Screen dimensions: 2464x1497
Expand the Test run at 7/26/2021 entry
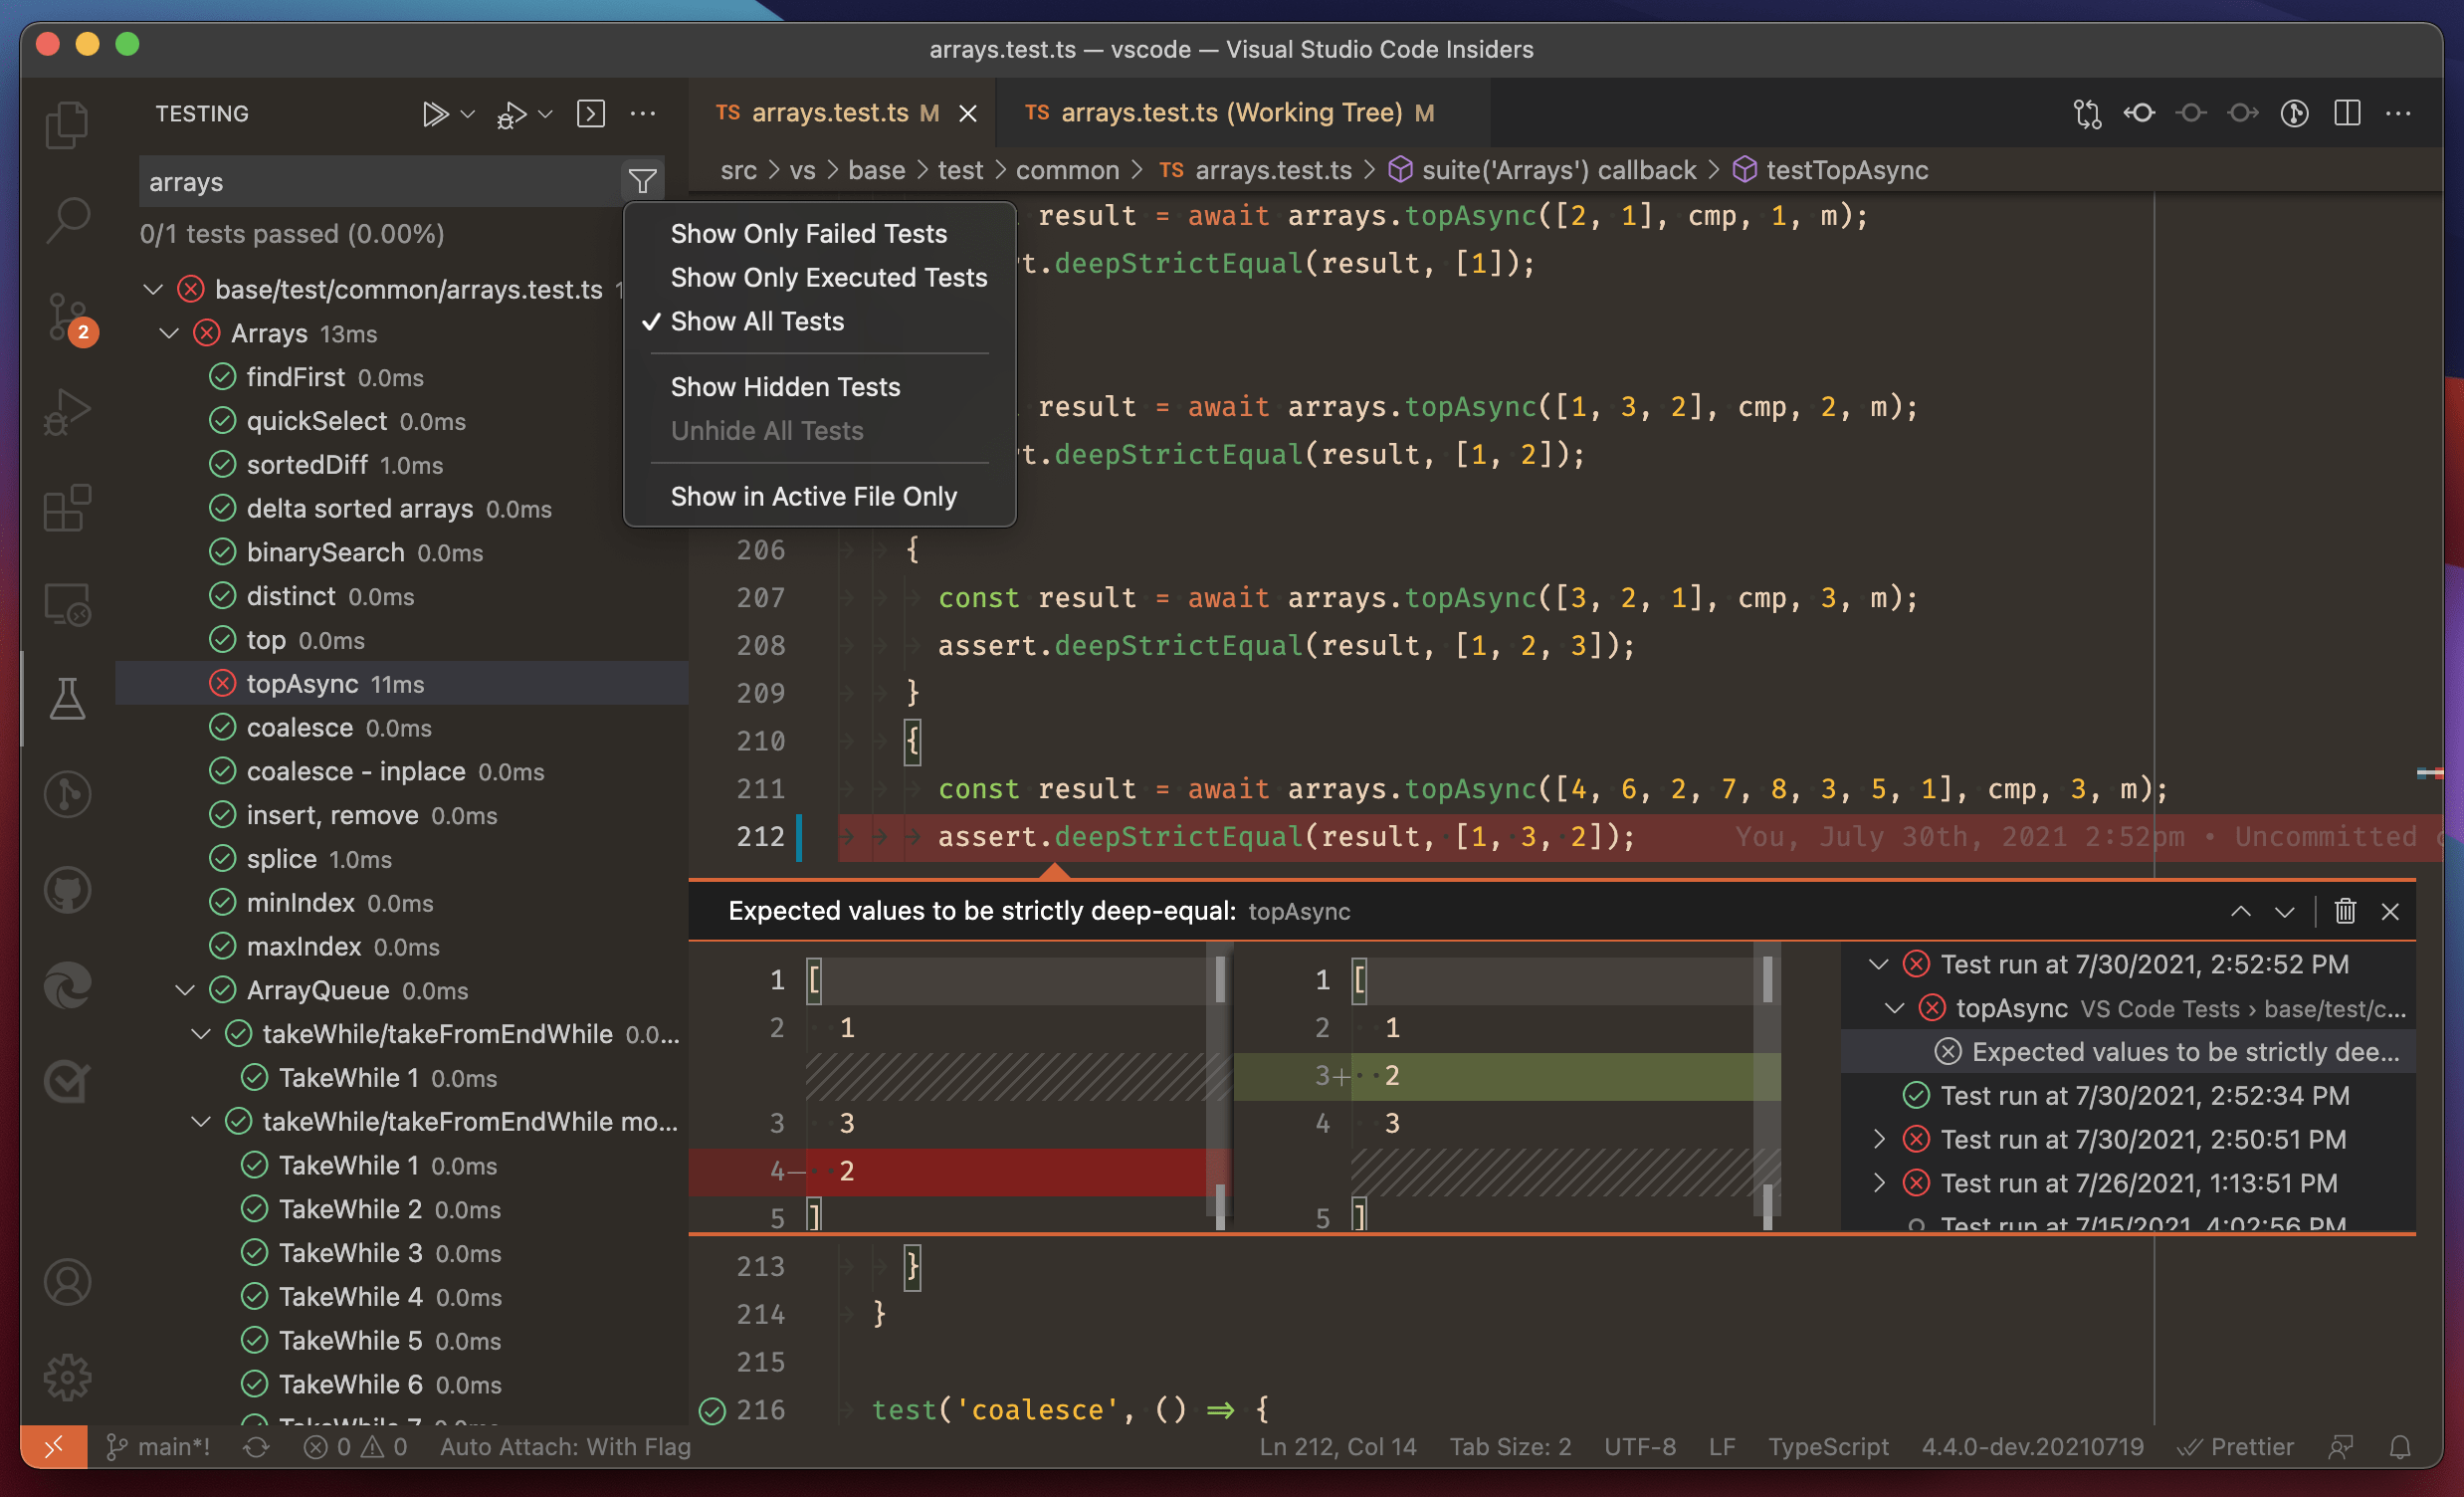[x=1879, y=1183]
